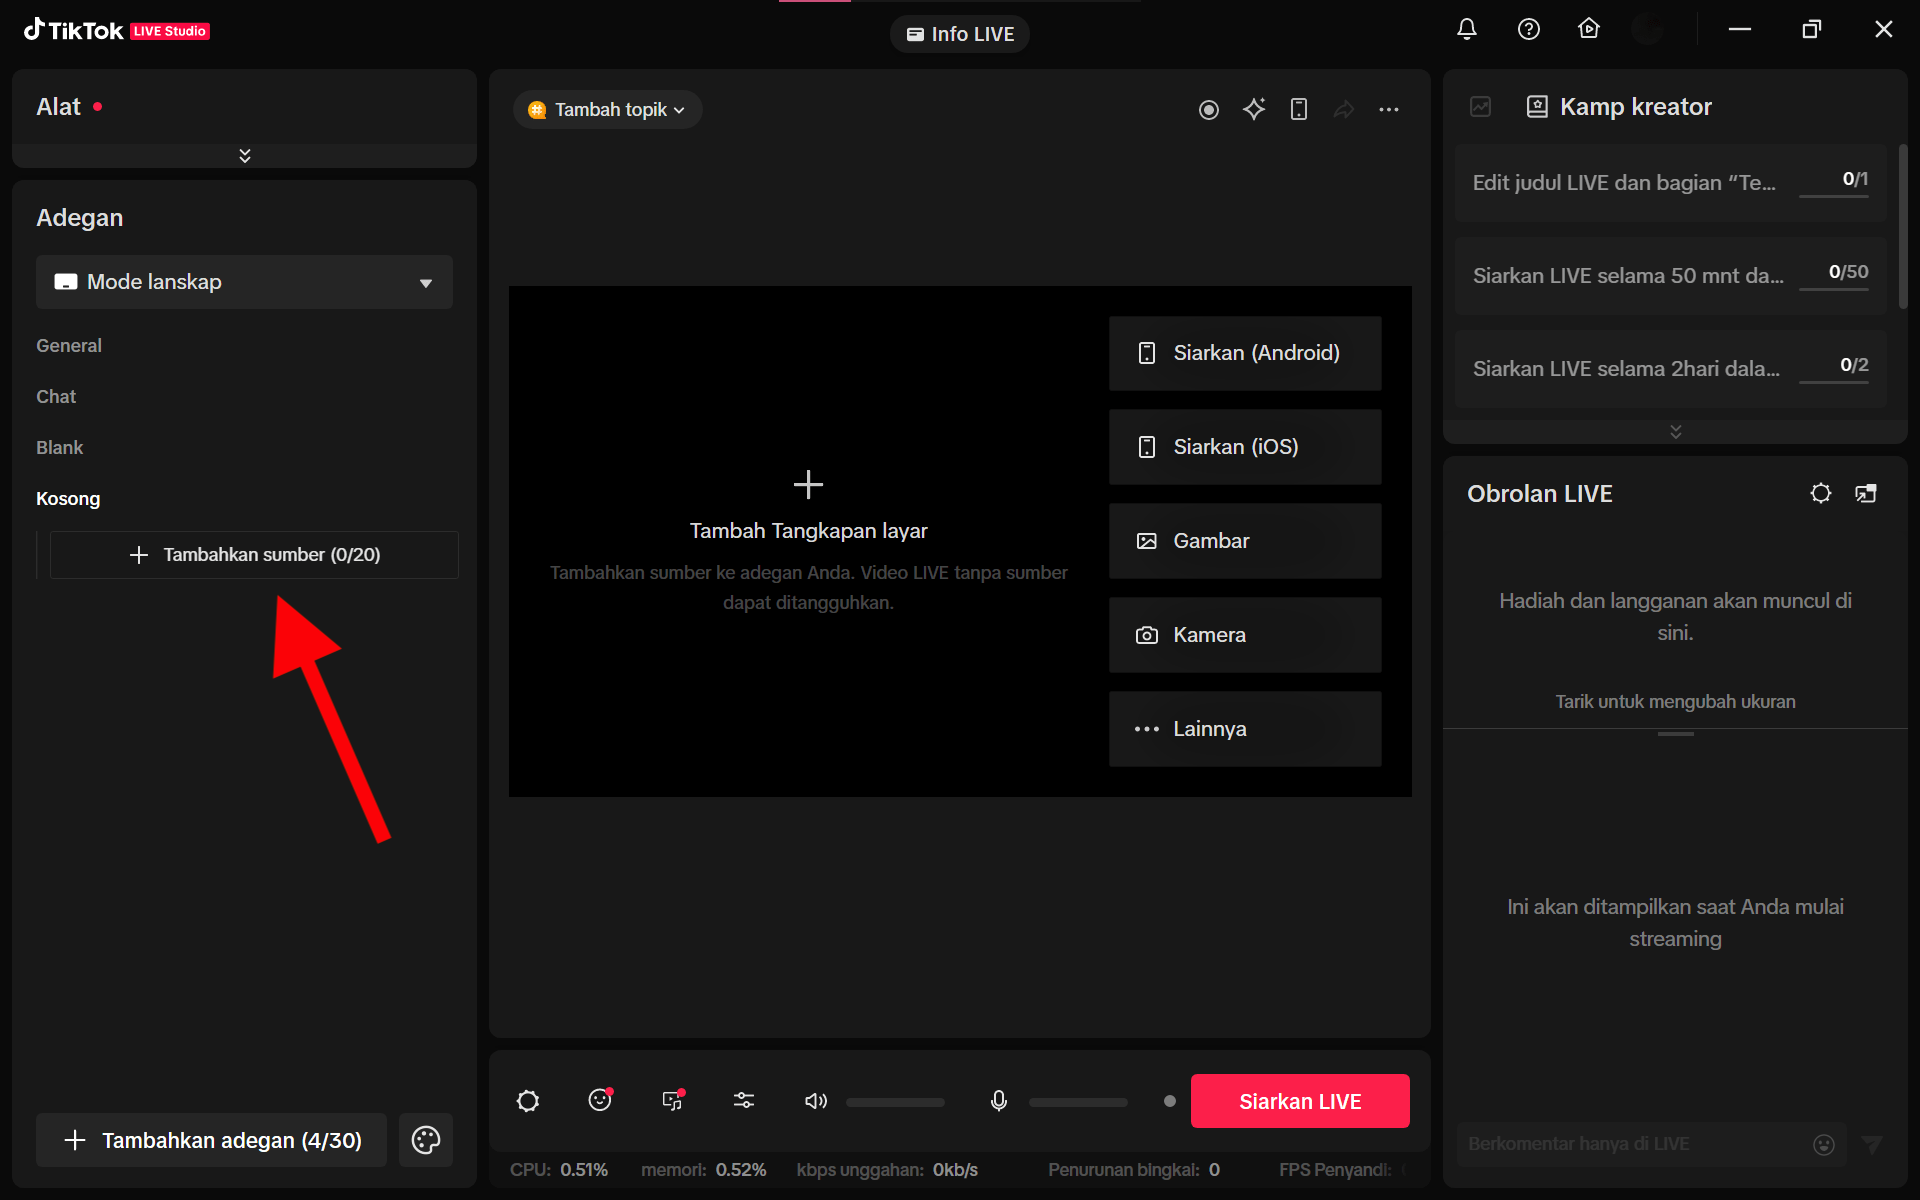The image size is (1920, 1200).
Task: Open the sparkle effects icon
Action: (x=1254, y=109)
